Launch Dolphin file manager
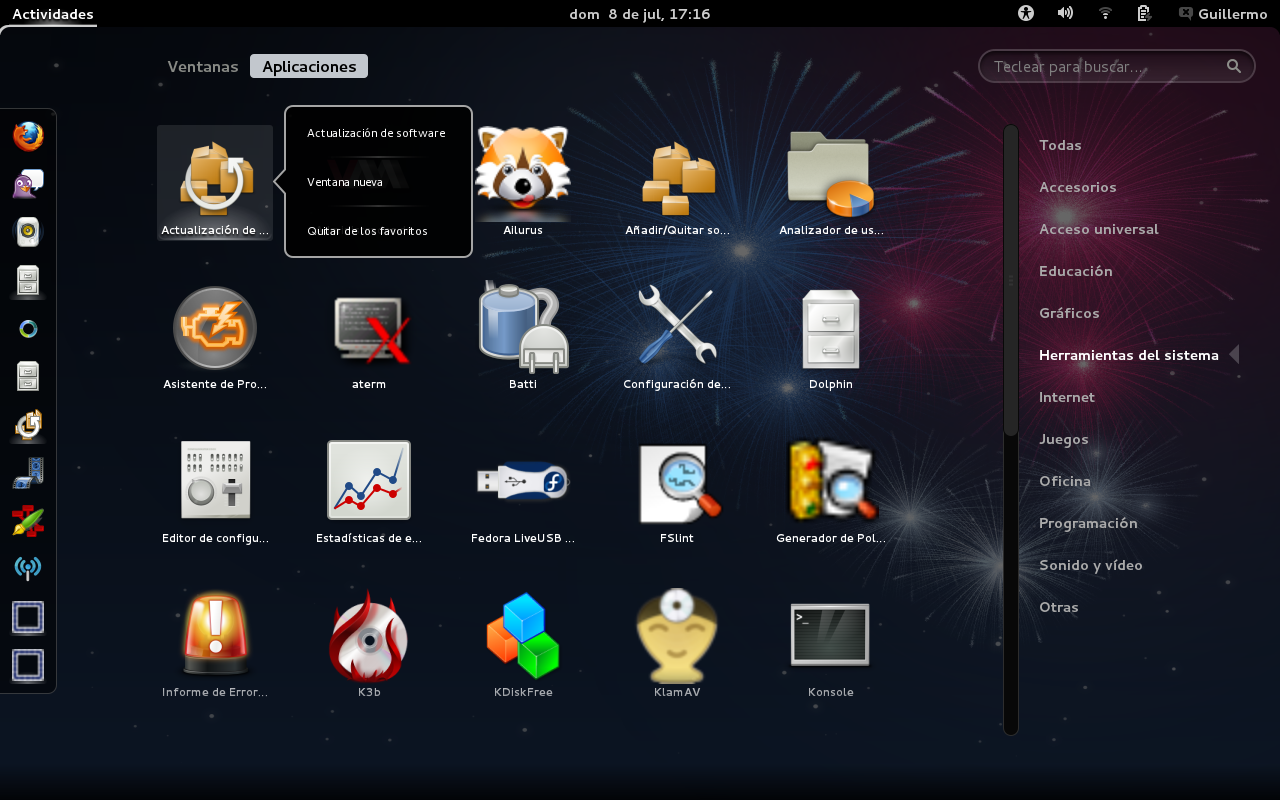The image size is (1280, 800). pyautogui.click(x=831, y=336)
